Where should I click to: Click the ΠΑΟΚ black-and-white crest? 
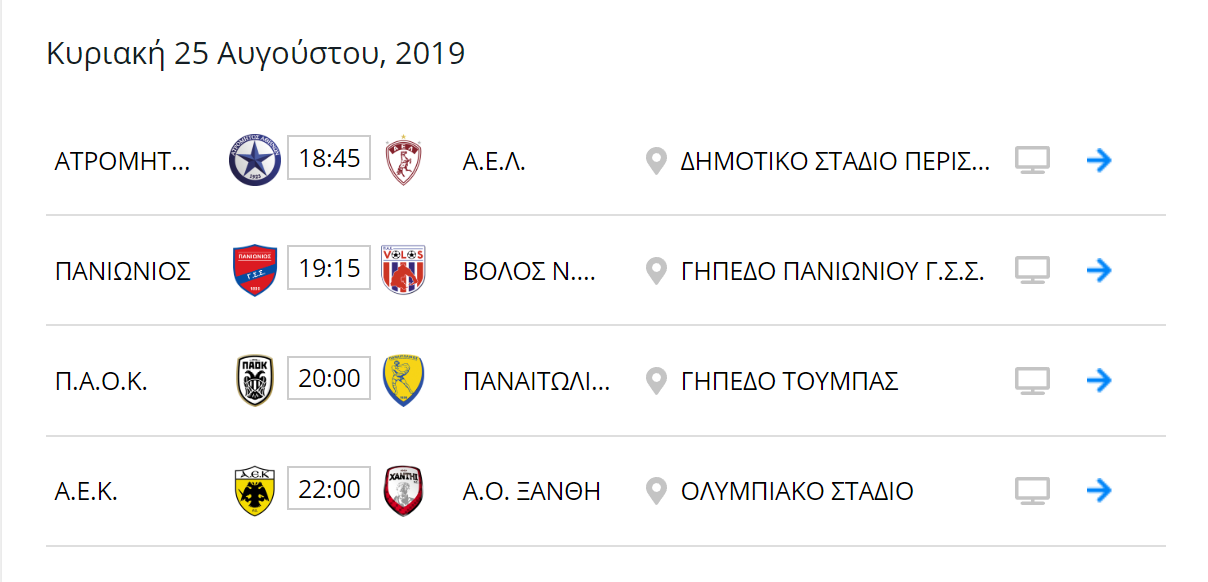(255, 380)
